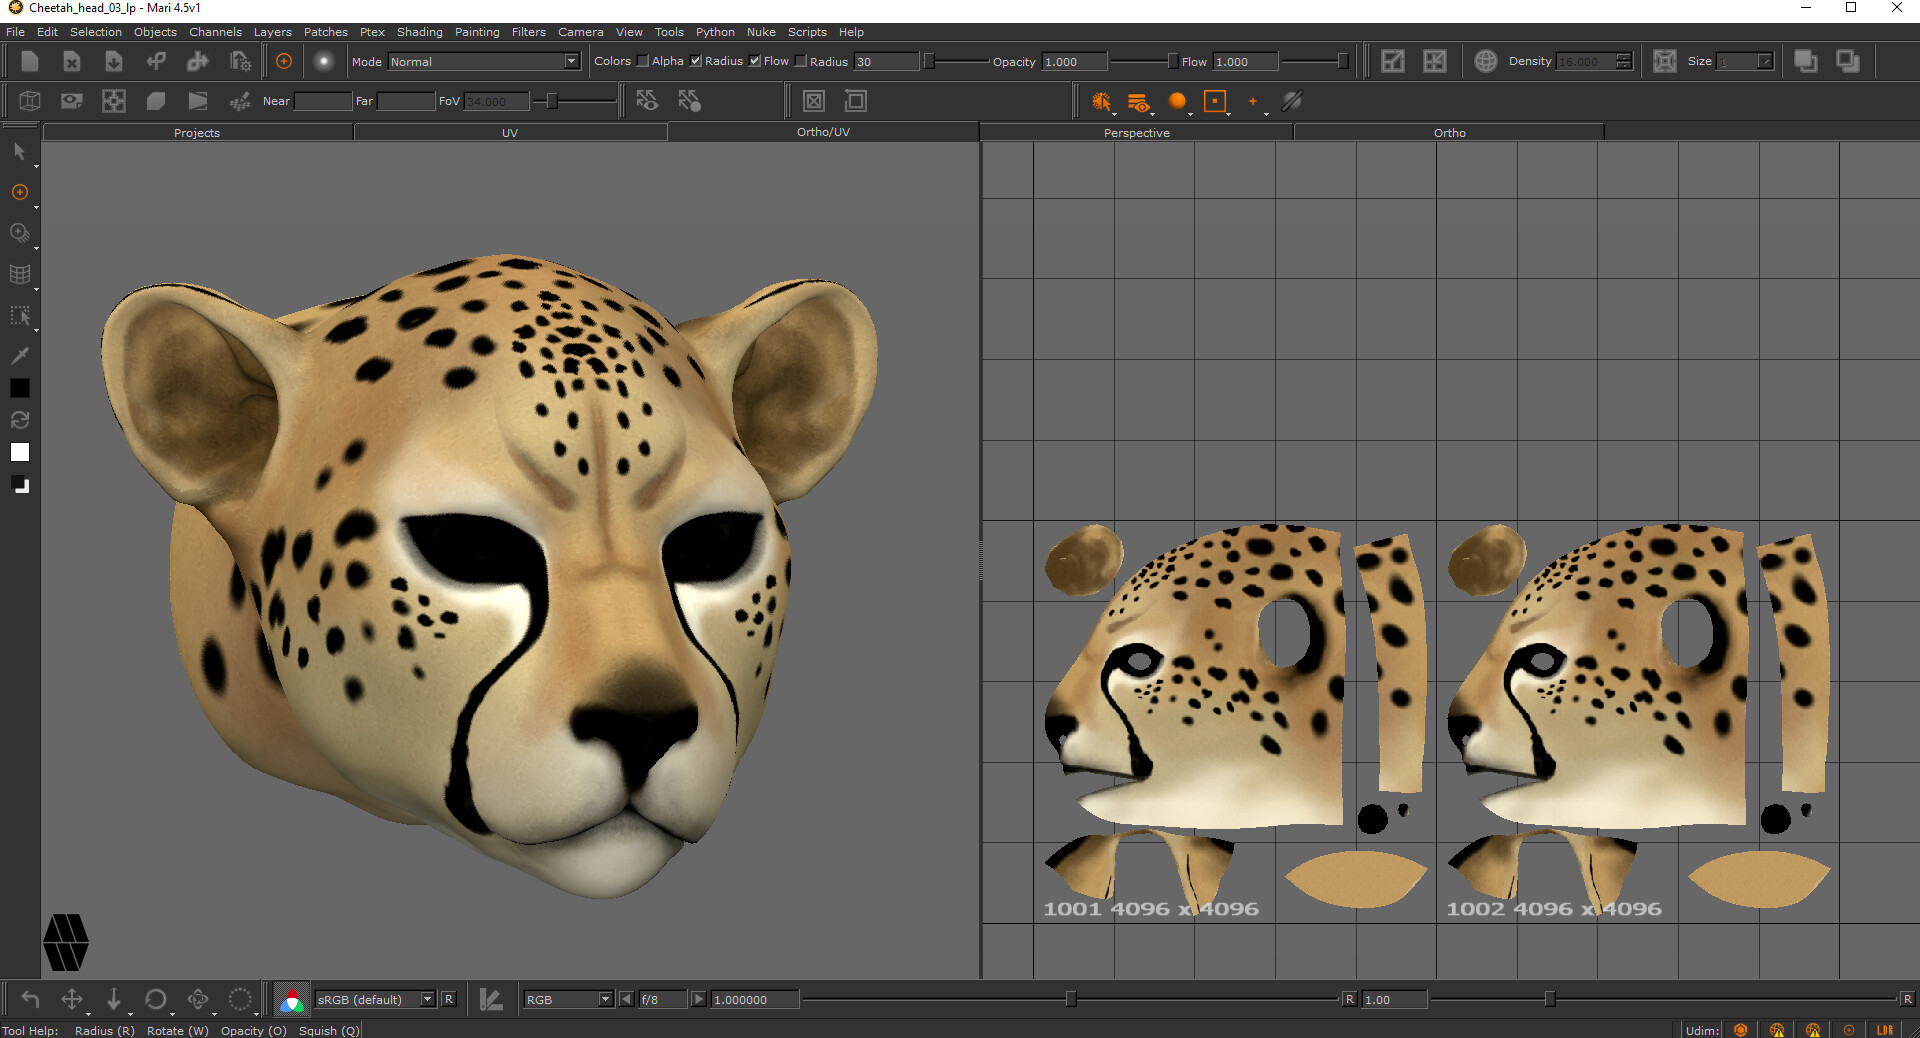Pick the Color Picker eyedropper tool

[19, 356]
